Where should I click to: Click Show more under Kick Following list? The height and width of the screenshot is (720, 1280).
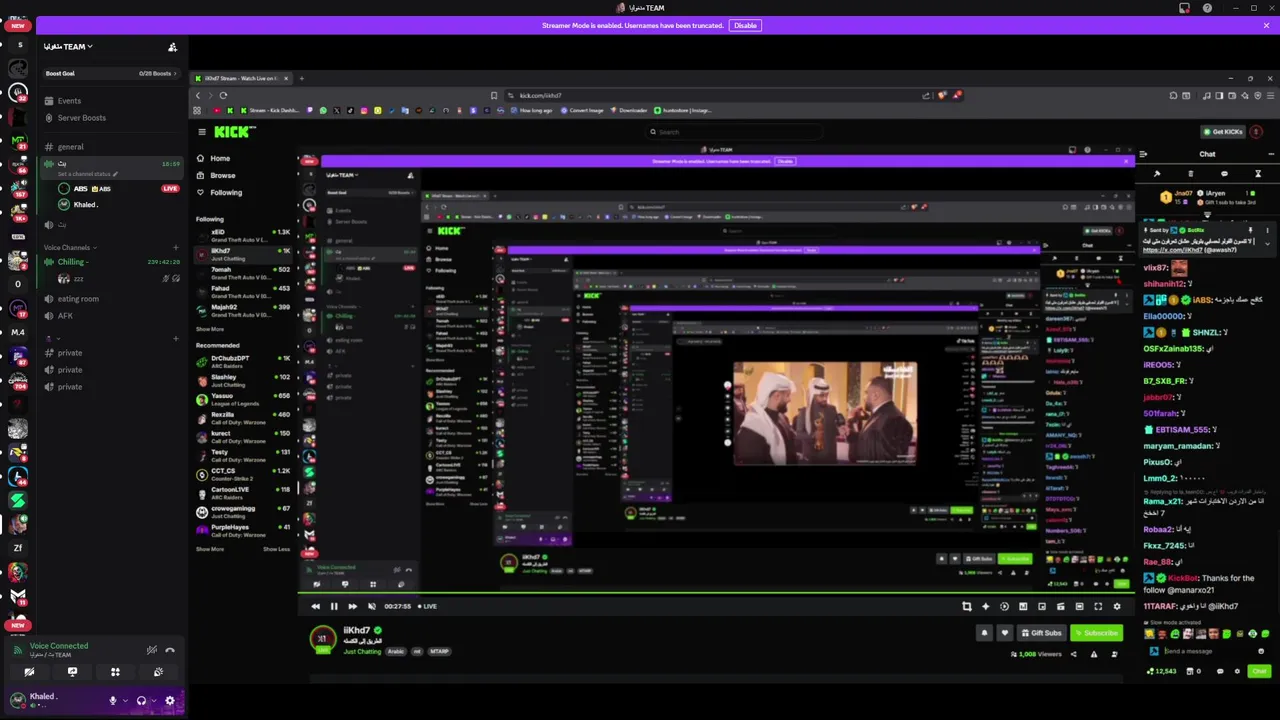tap(209, 329)
